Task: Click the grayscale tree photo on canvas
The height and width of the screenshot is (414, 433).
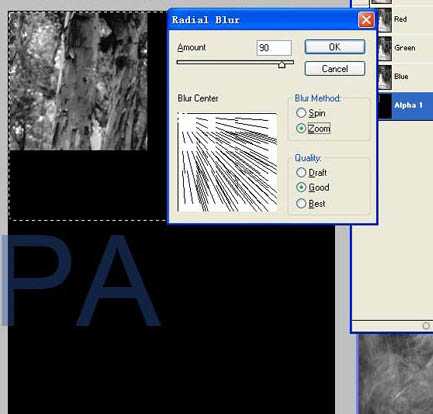Action: pos(78,81)
